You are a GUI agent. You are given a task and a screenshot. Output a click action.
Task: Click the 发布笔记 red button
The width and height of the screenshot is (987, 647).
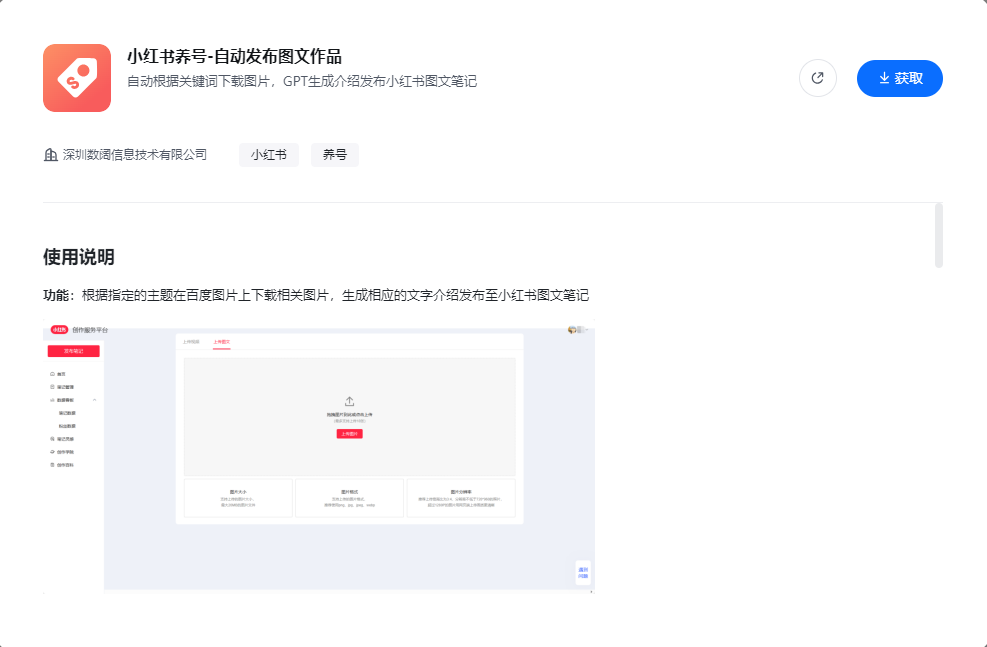pos(72,350)
